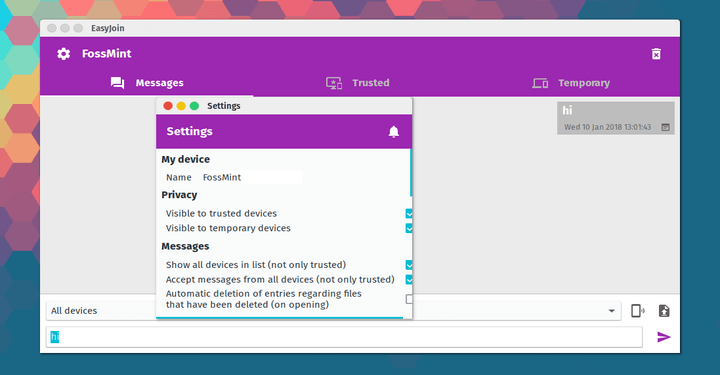Image resolution: width=720 pixels, height=375 pixels.
Task: Minimize Settings with the yellow button
Action: 181,106
